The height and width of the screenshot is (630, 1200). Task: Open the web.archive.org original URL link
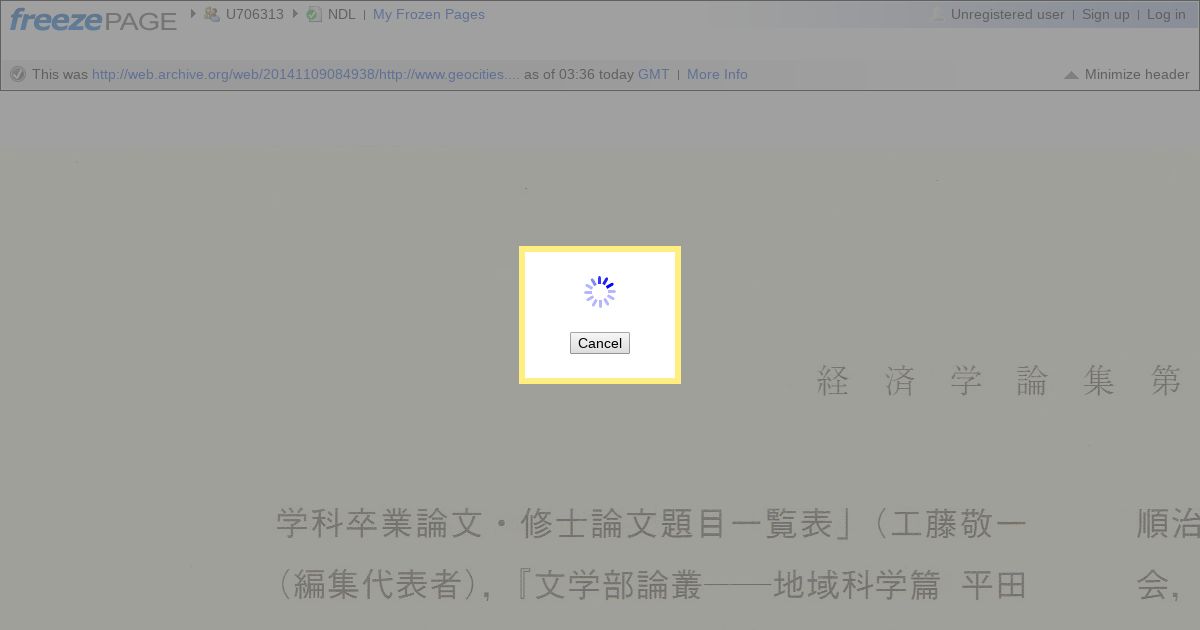click(306, 74)
